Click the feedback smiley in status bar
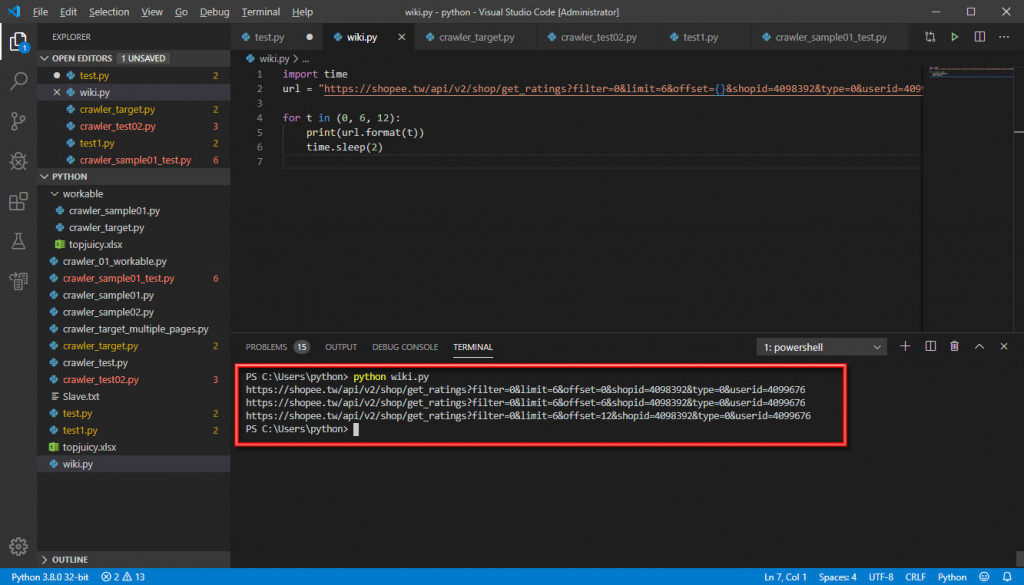 click(x=984, y=577)
